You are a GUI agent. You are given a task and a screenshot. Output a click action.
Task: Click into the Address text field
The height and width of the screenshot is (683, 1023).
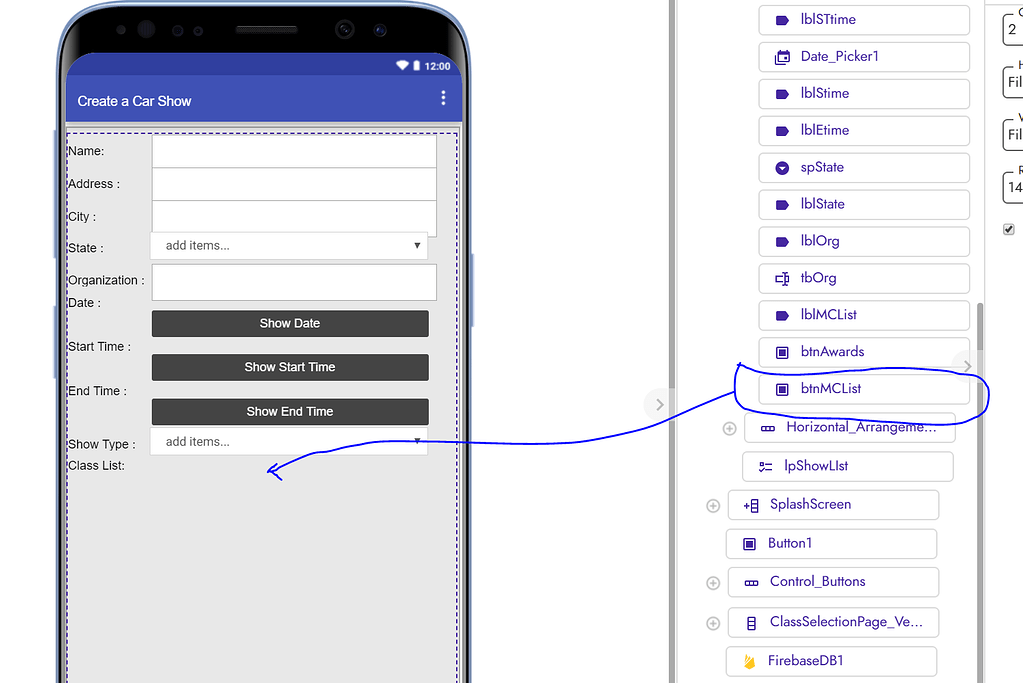tap(294, 184)
